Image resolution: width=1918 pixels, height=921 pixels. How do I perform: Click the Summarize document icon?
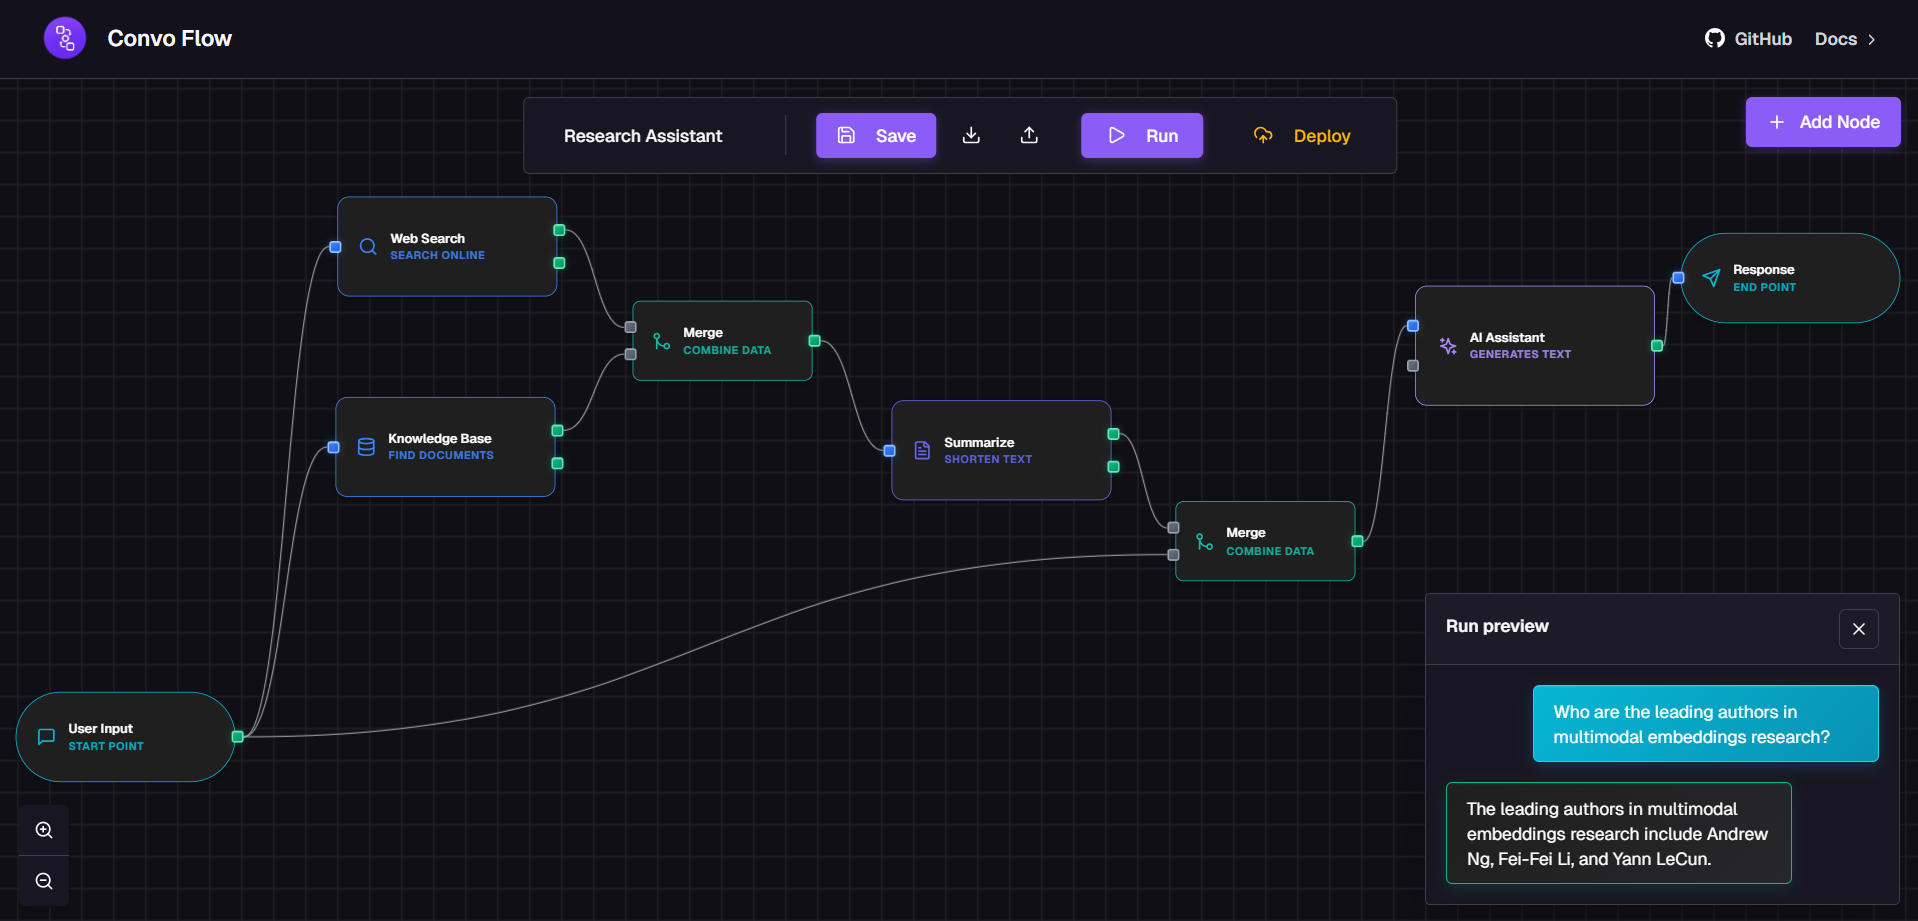tap(921, 450)
